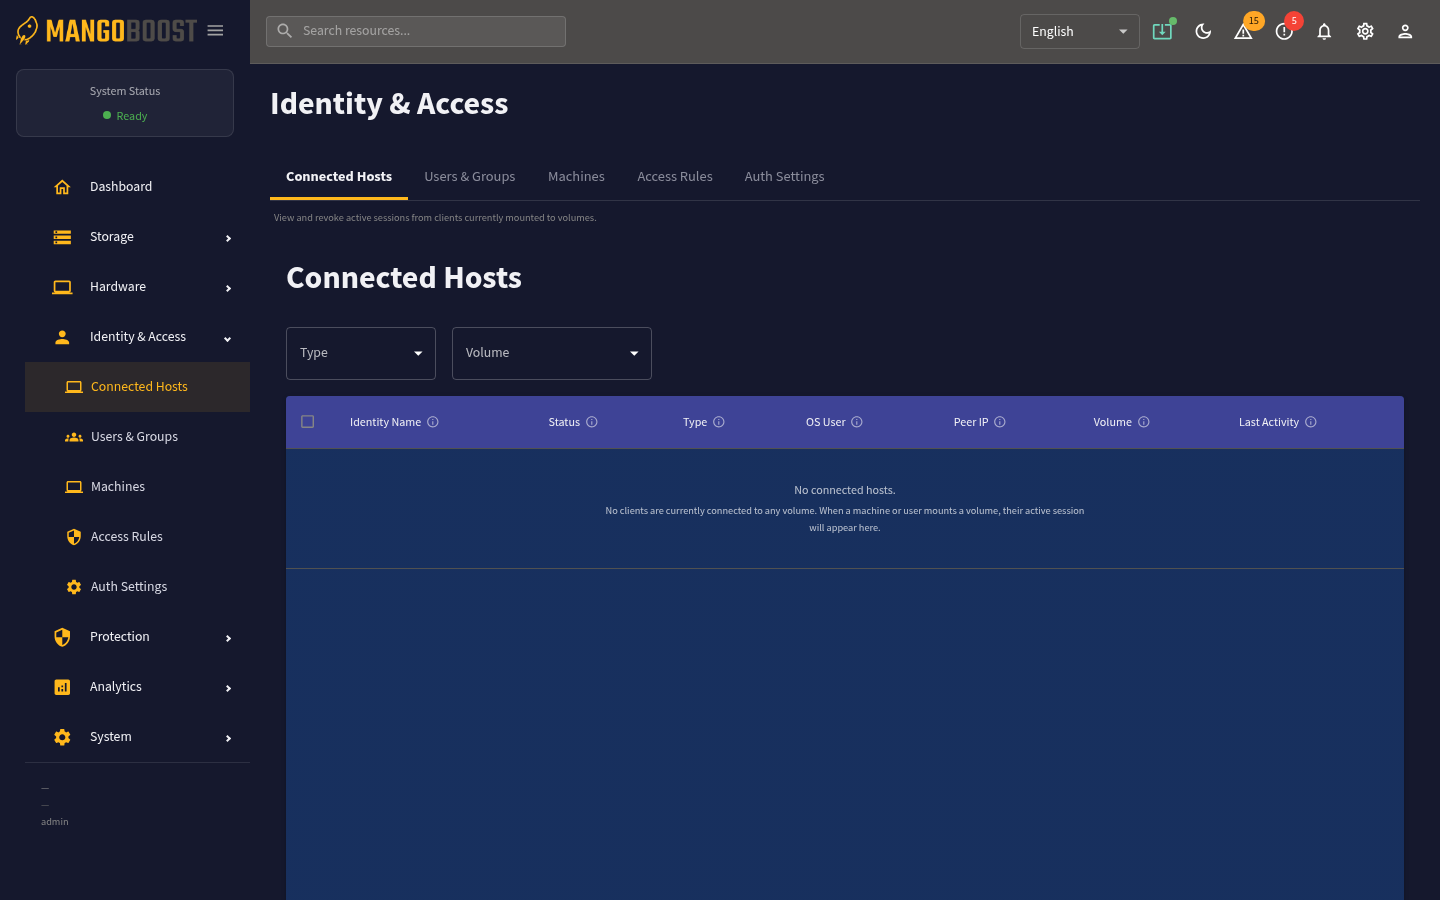
Task: Toggle the hamburger sidebar menu icon
Action: [215, 31]
